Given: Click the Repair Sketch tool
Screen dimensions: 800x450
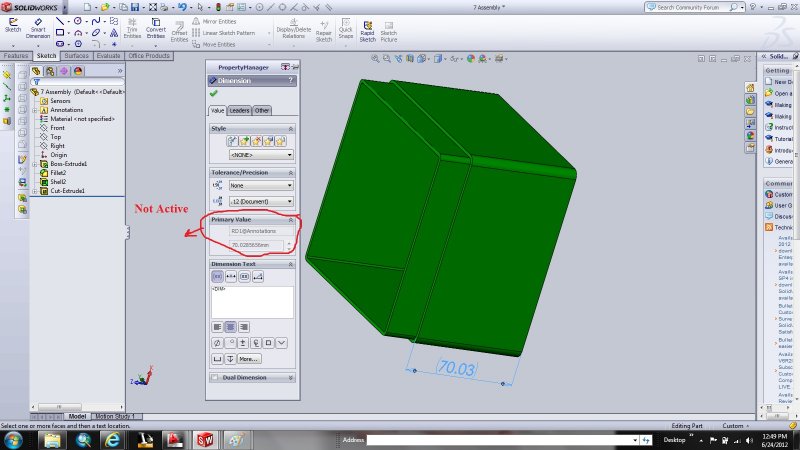Looking at the screenshot, I should click(323, 32).
